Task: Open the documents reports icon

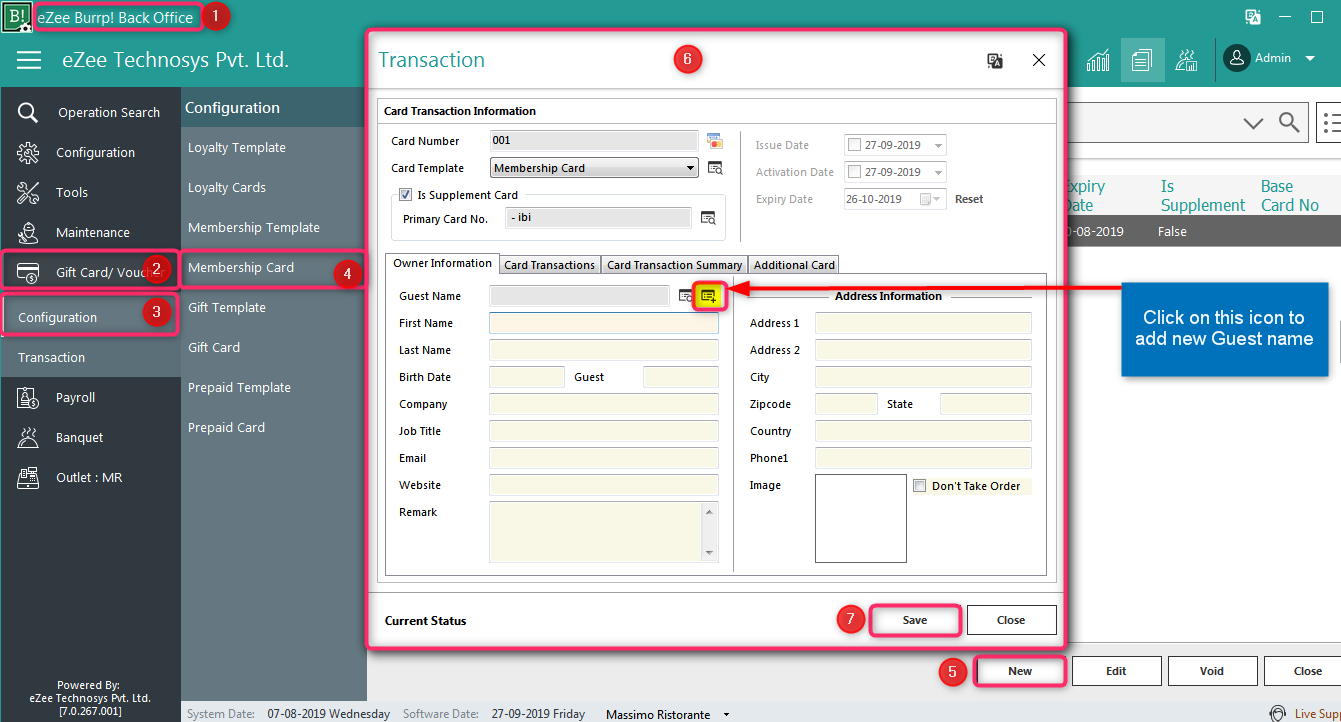Action: click(1142, 59)
